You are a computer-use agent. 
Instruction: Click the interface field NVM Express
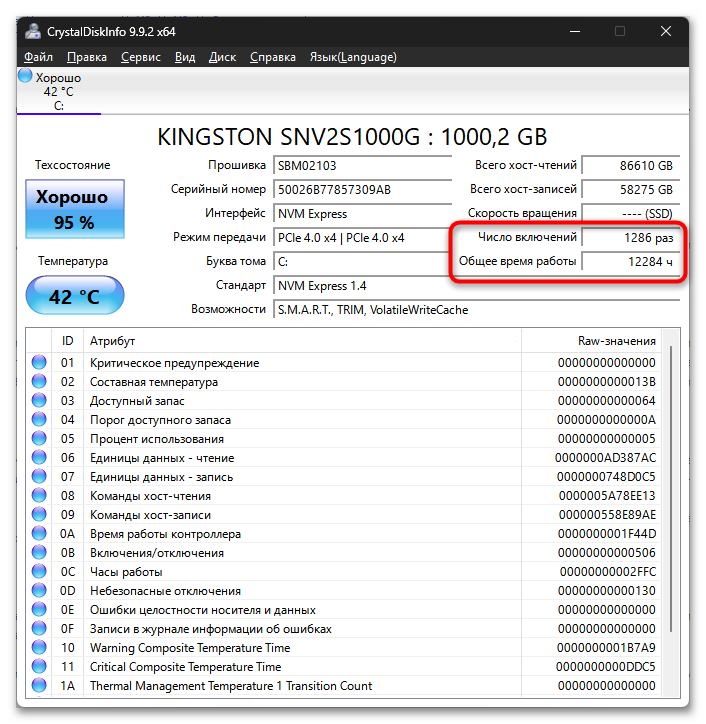(x=362, y=213)
